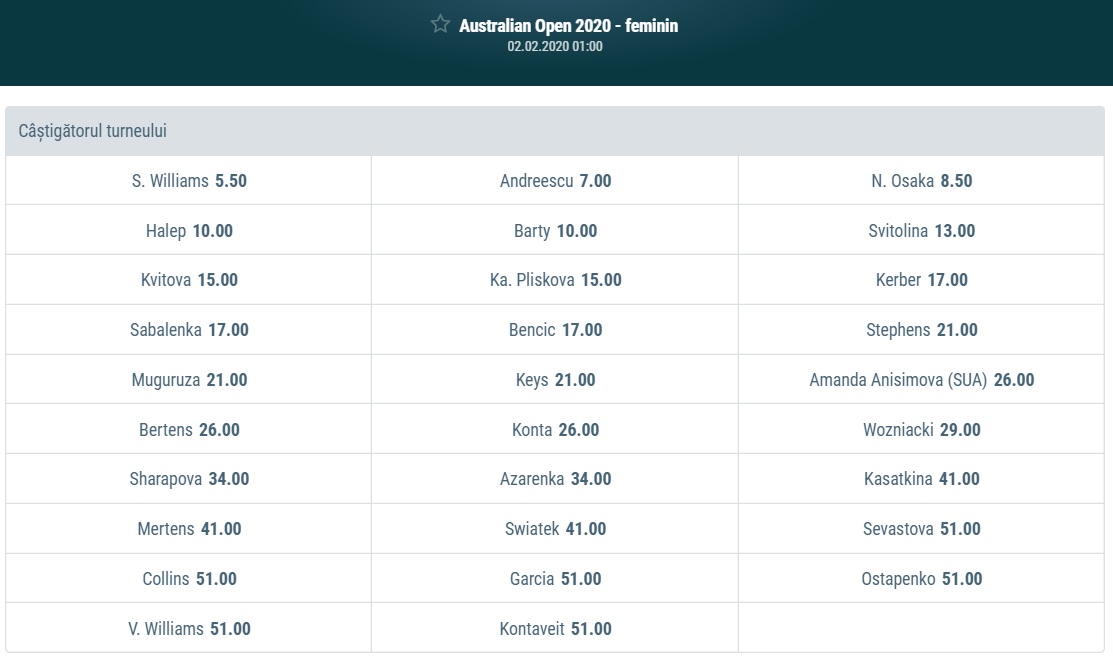
Task: Select Ostapenko odds 51.00
Action: [921, 579]
